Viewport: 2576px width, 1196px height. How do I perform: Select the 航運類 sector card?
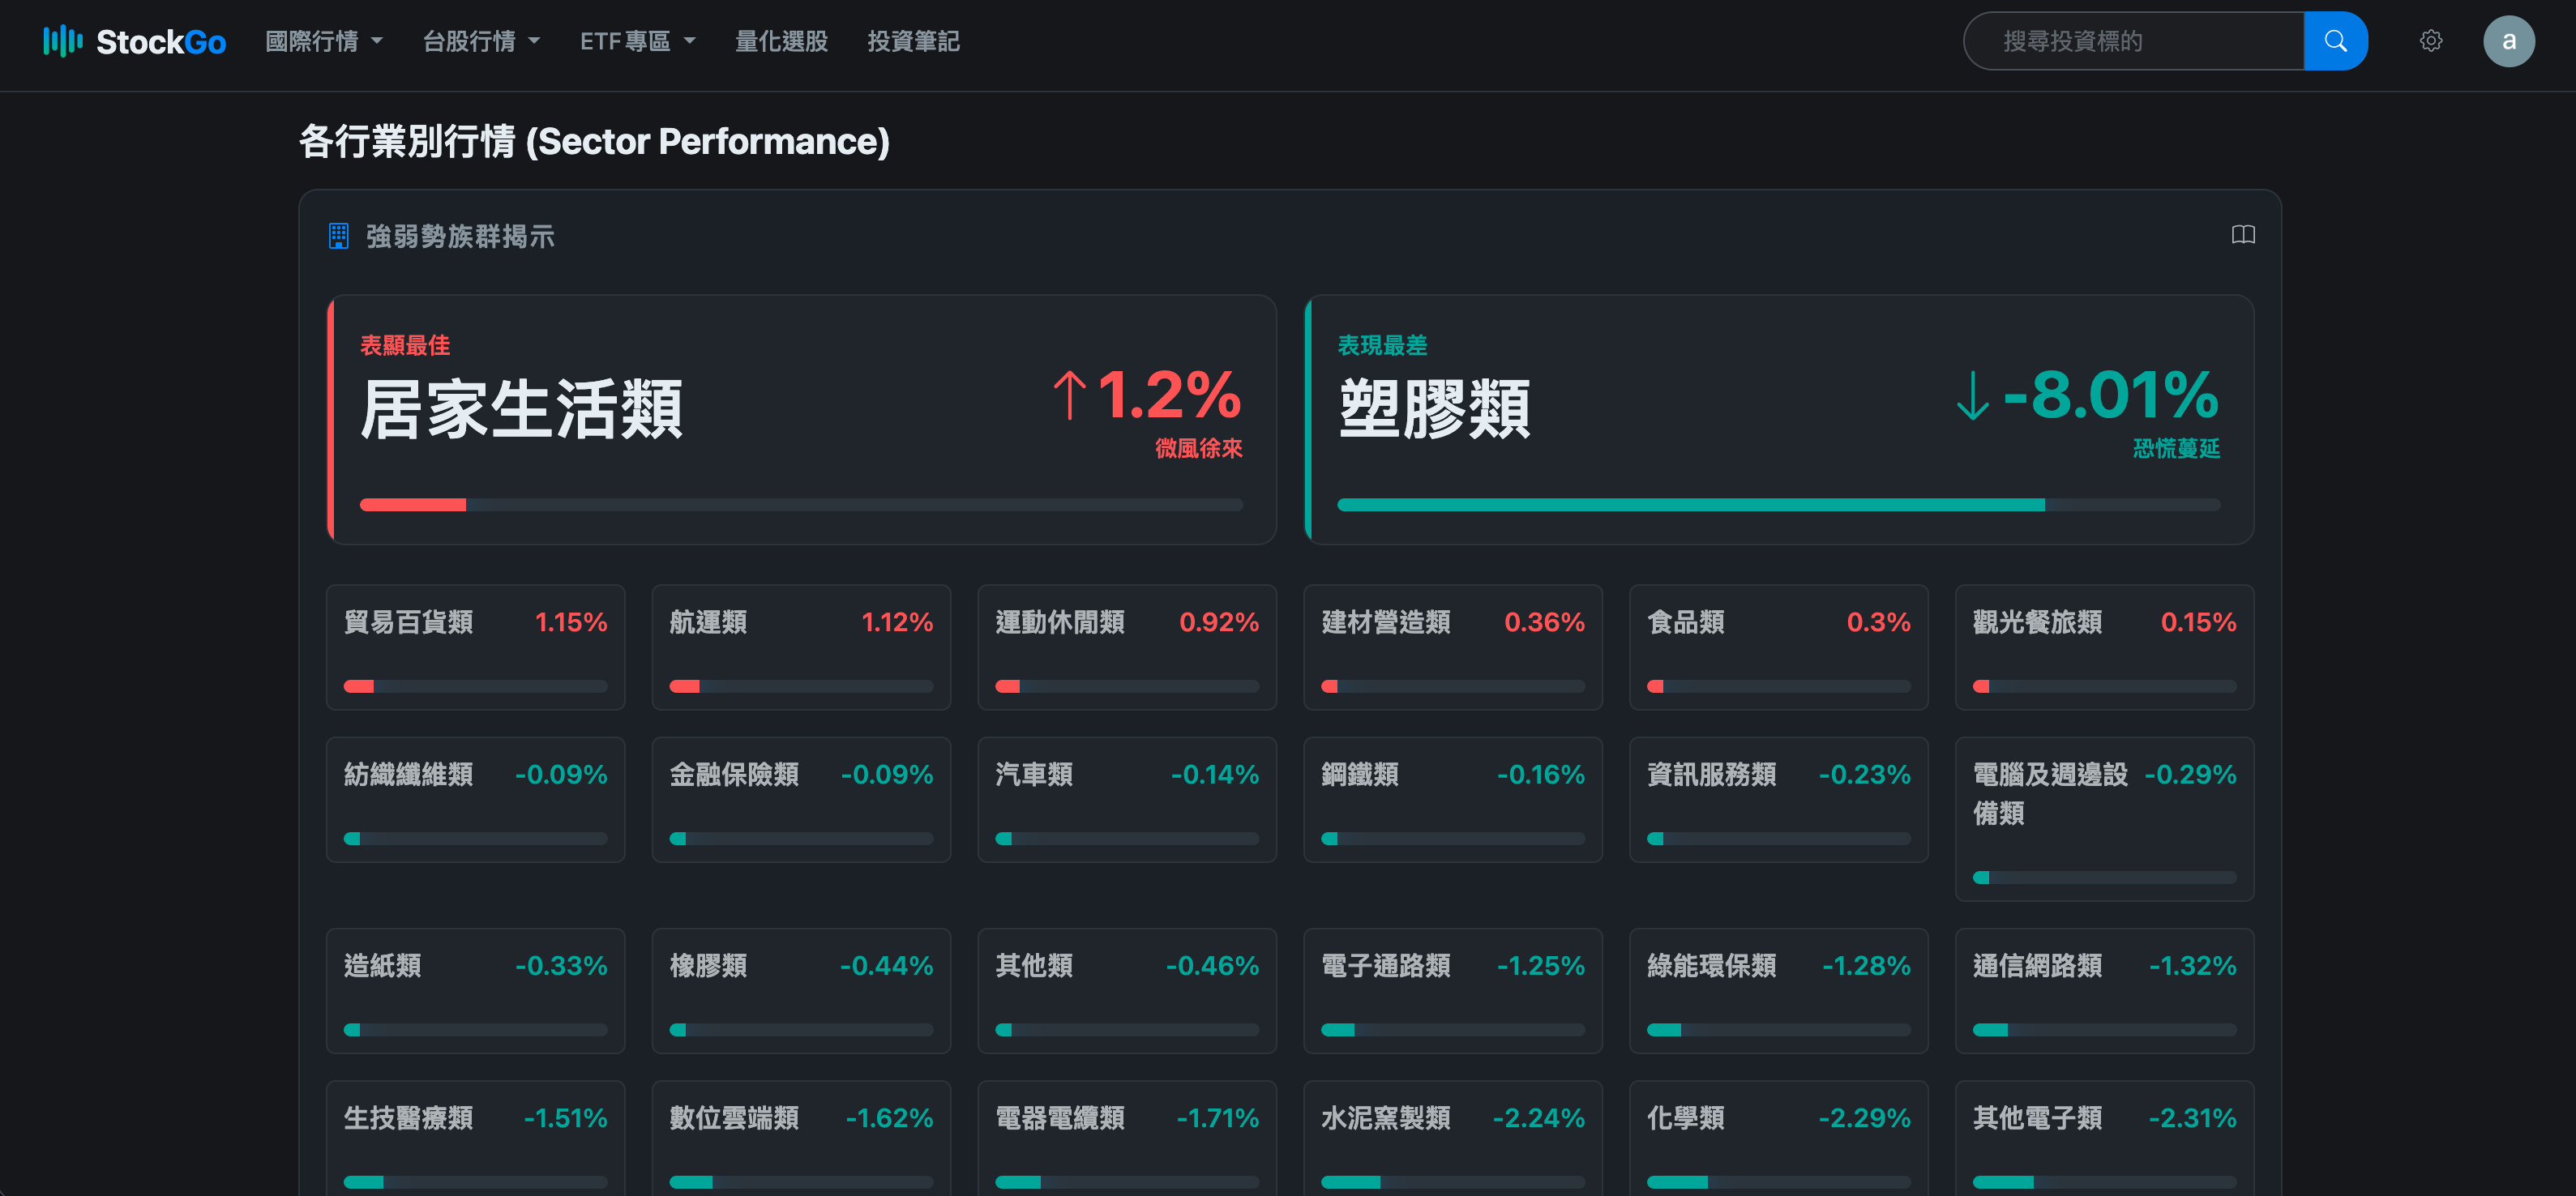(801, 647)
